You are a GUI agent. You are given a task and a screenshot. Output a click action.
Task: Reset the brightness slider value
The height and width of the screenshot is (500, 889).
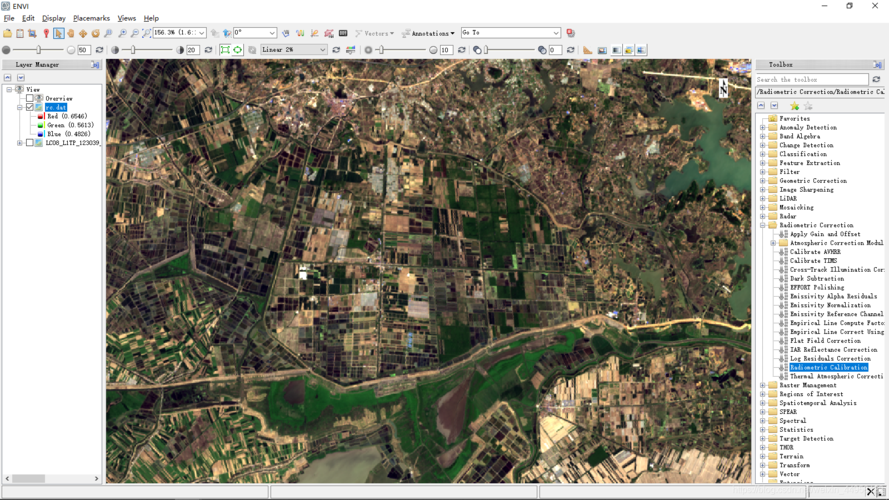[99, 50]
